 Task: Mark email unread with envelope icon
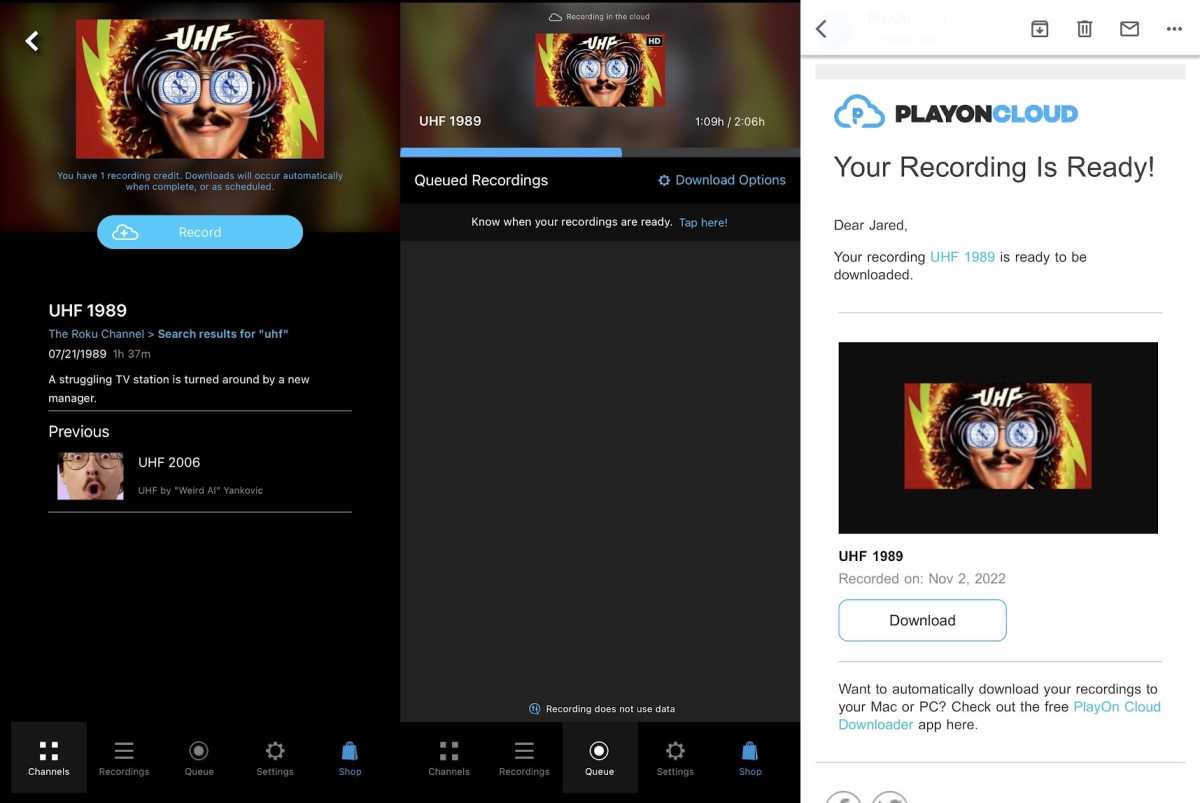[x=1129, y=29]
